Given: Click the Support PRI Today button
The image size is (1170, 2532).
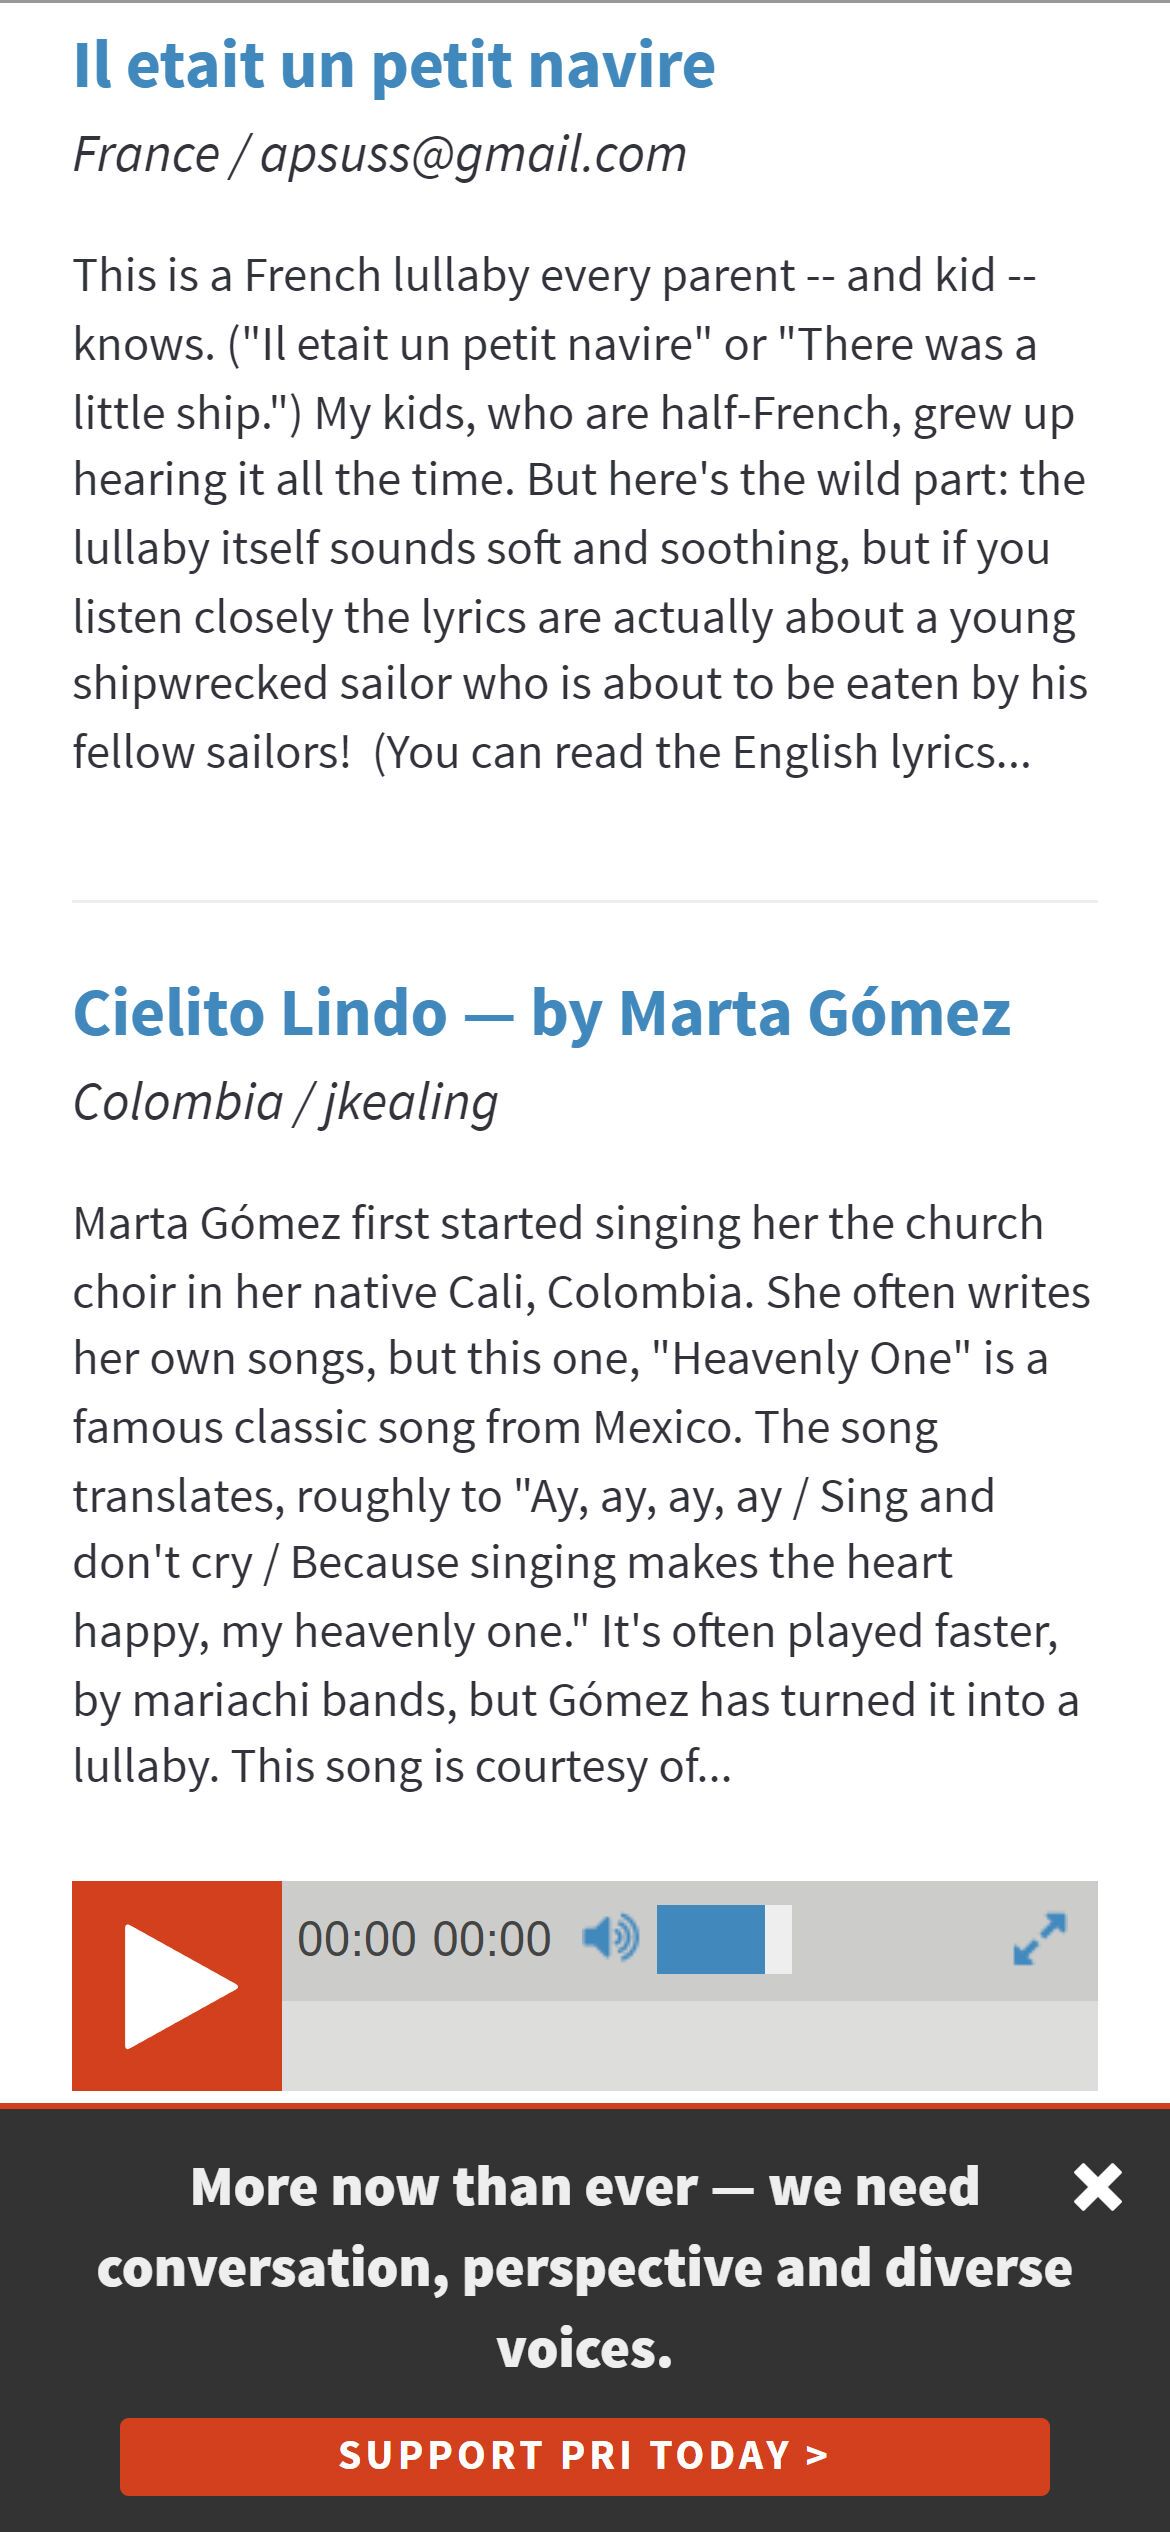Looking at the screenshot, I should (585, 2455).
